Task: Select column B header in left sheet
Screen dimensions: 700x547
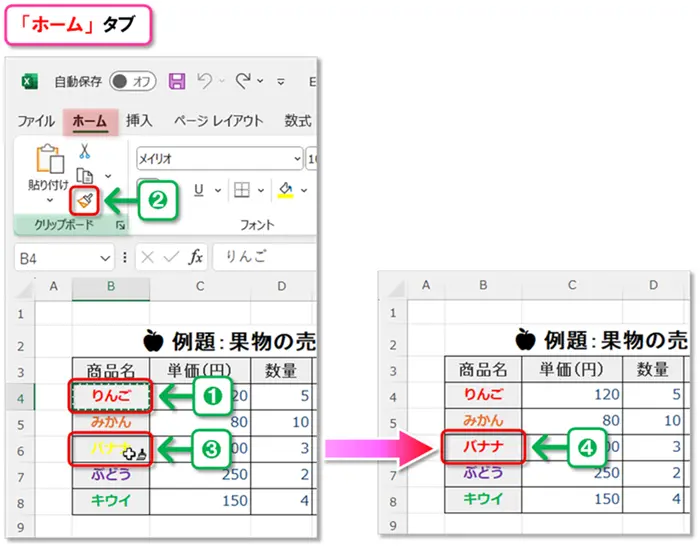Action: [x=111, y=287]
